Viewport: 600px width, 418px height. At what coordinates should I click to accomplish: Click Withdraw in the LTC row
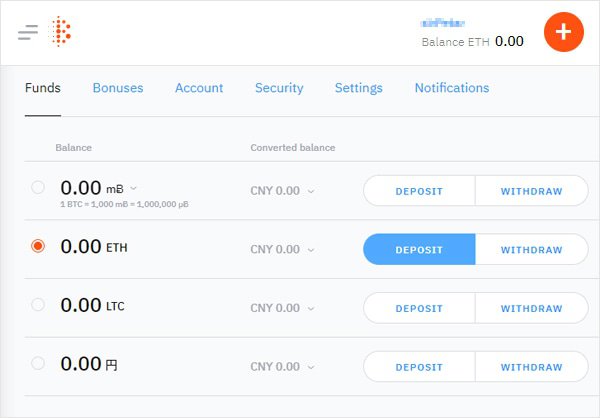click(x=532, y=308)
